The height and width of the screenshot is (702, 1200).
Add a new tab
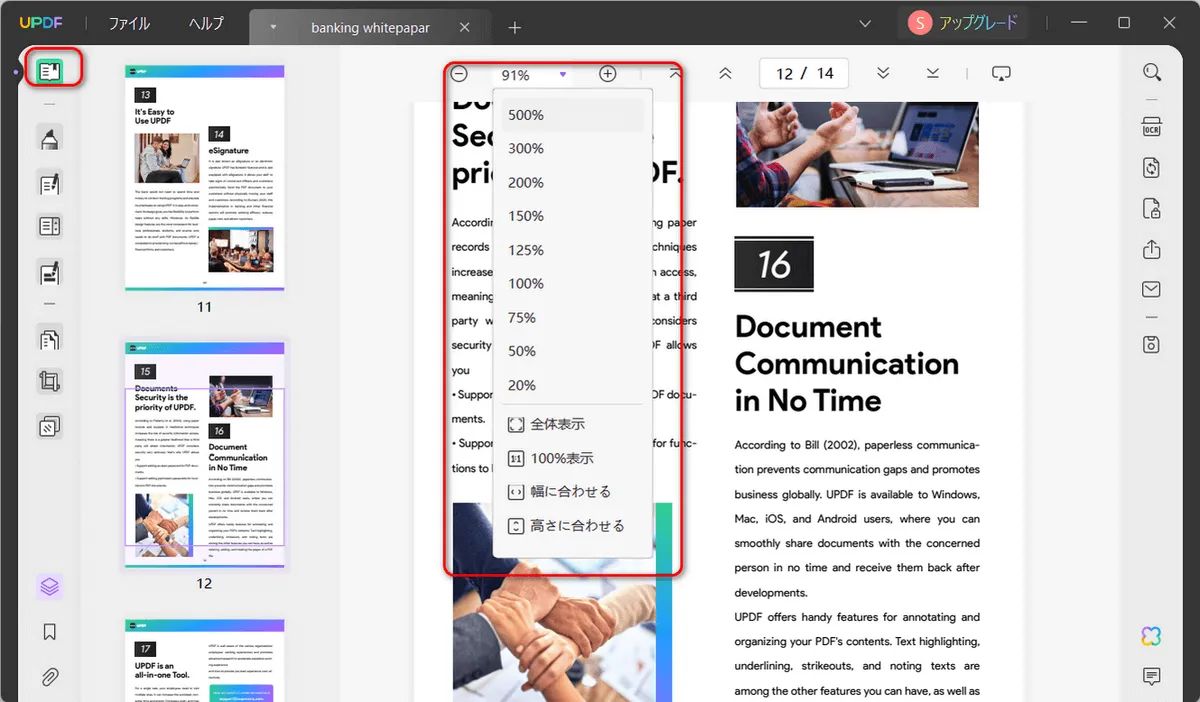[x=515, y=27]
